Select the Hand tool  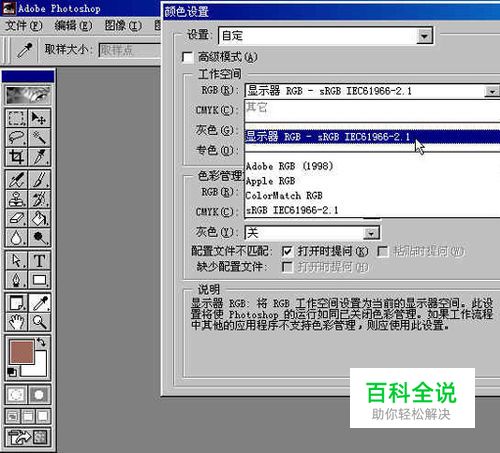pos(16,322)
